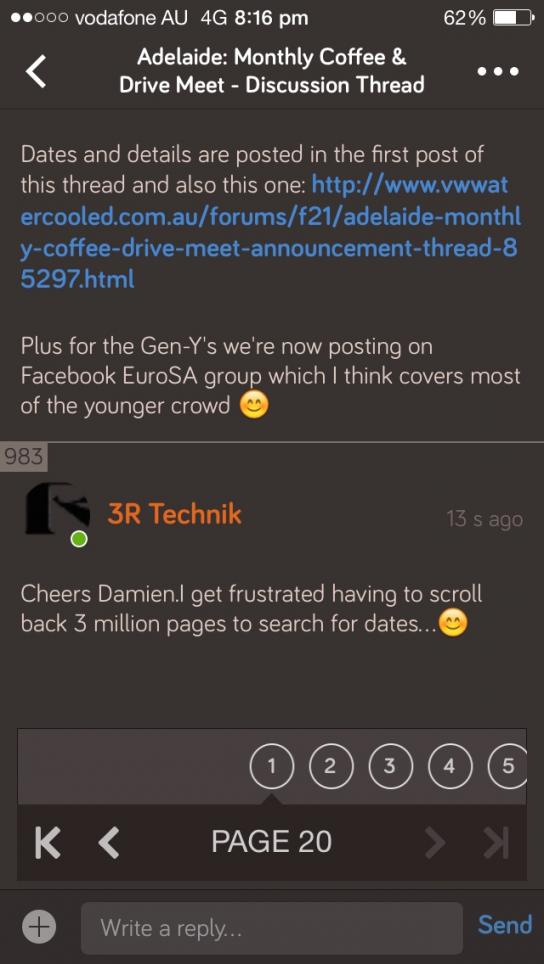Select page 4 circle
Image resolution: width=544 pixels, height=964 pixels.
click(x=449, y=765)
